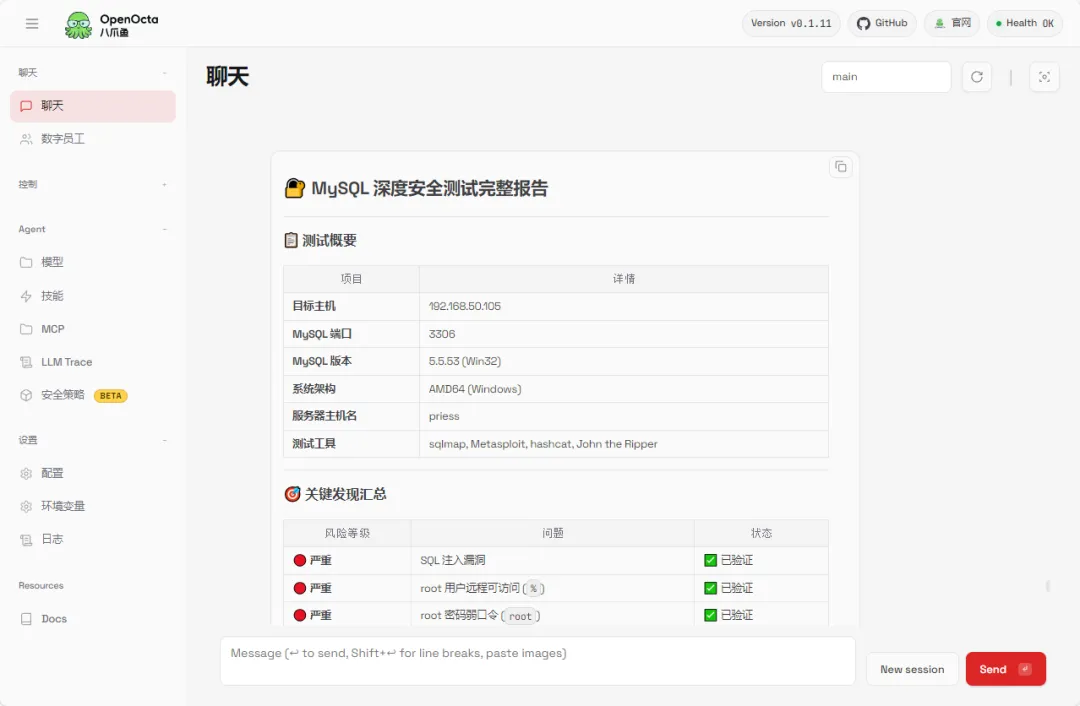Refresh the chat with reload icon
The height and width of the screenshot is (706, 1080).
pos(977,77)
